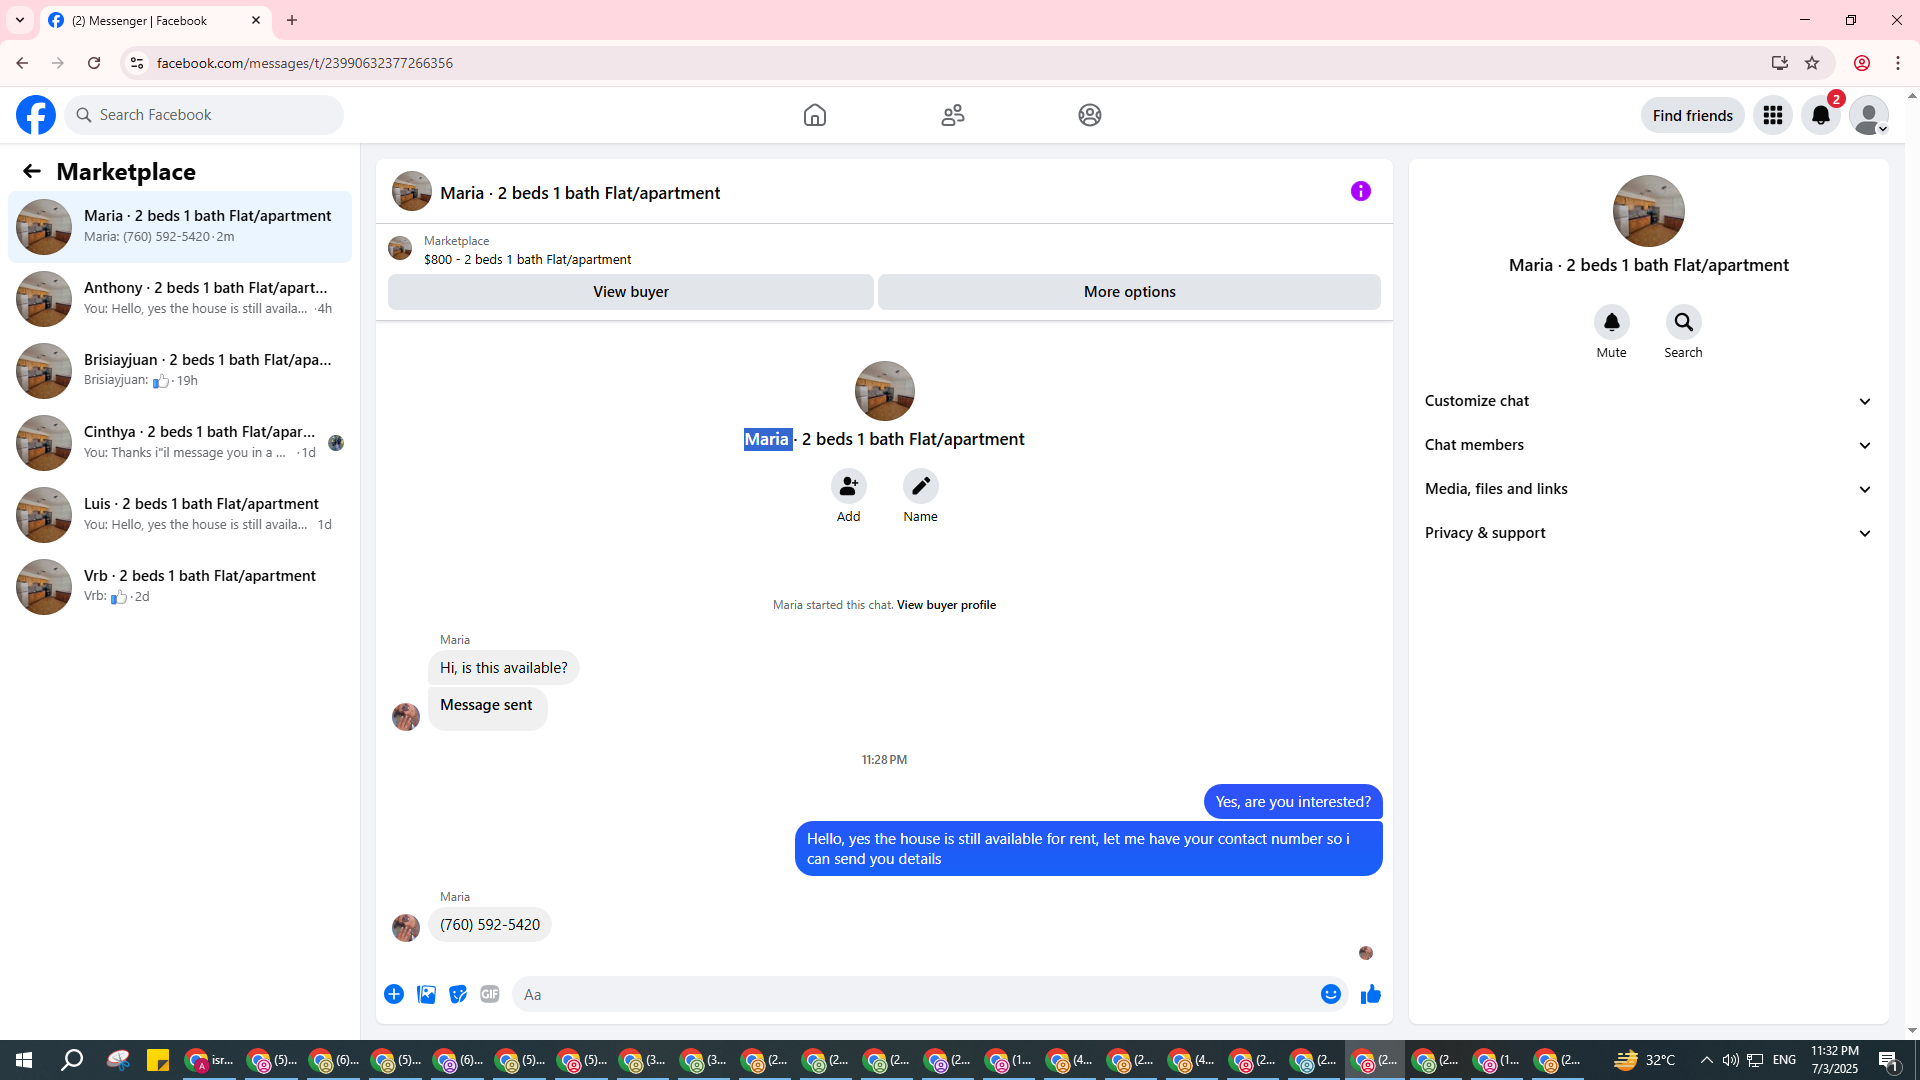Image resolution: width=1920 pixels, height=1080 pixels.
Task: Go to Facebook Home tab
Action: pyautogui.click(x=814, y=115)
